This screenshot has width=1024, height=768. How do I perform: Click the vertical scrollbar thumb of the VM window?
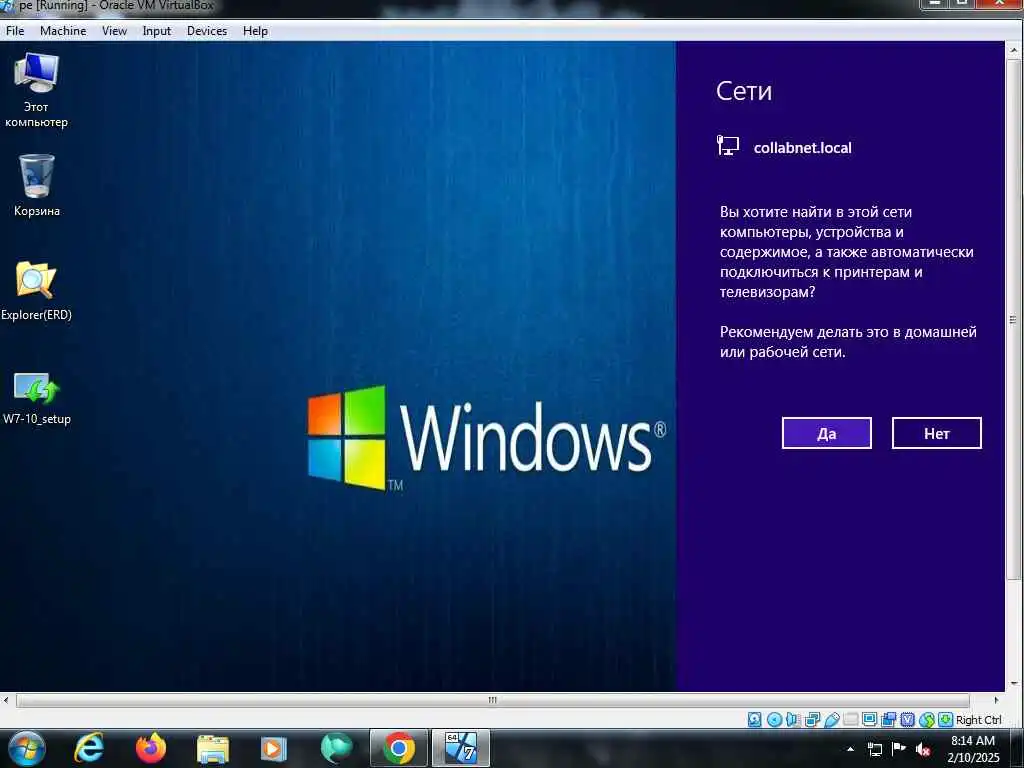click(x=1014, y=320)
